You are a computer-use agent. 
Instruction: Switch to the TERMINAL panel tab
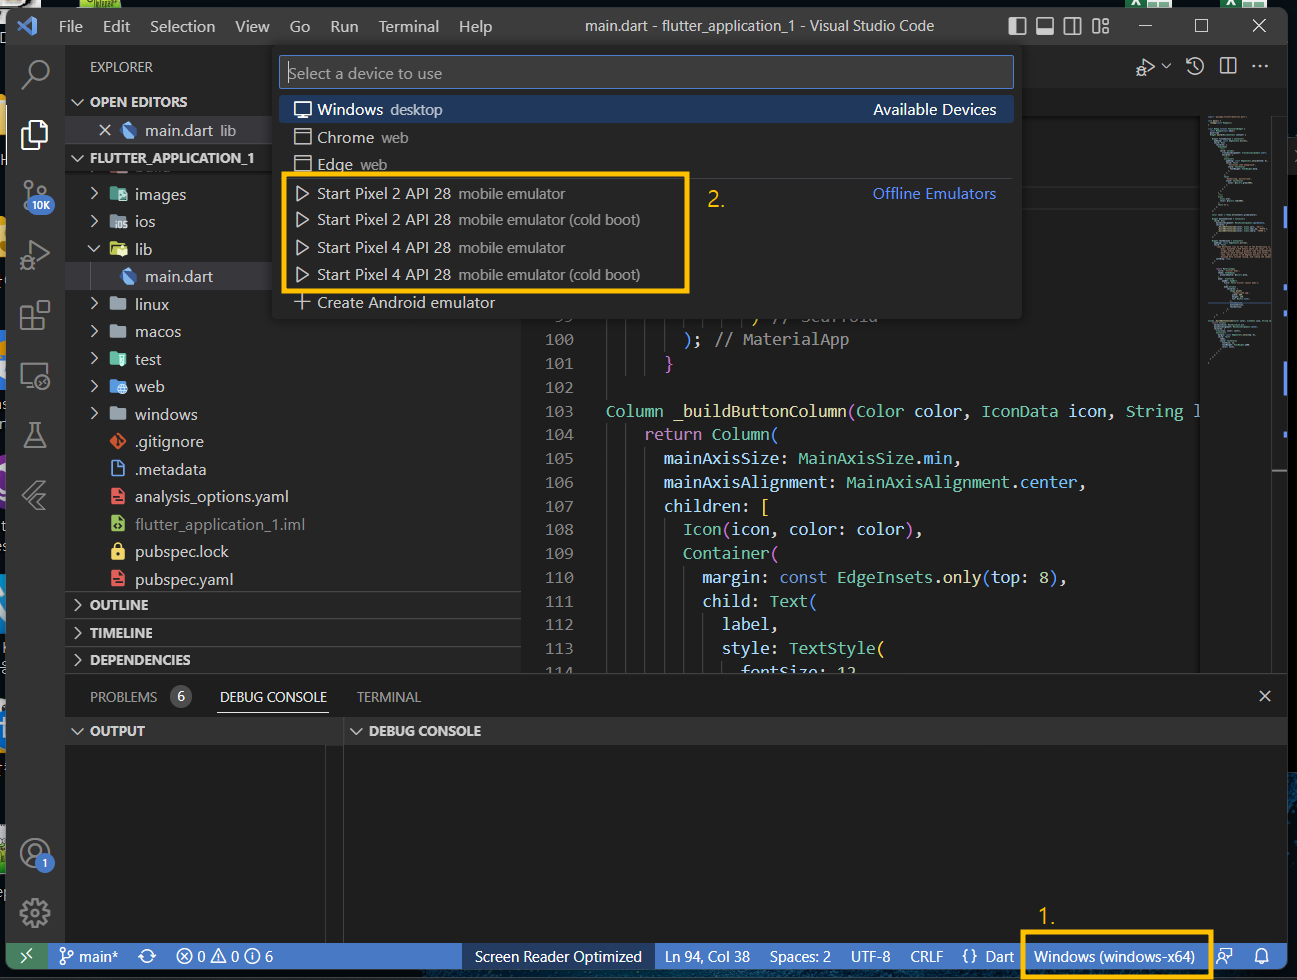388,697
